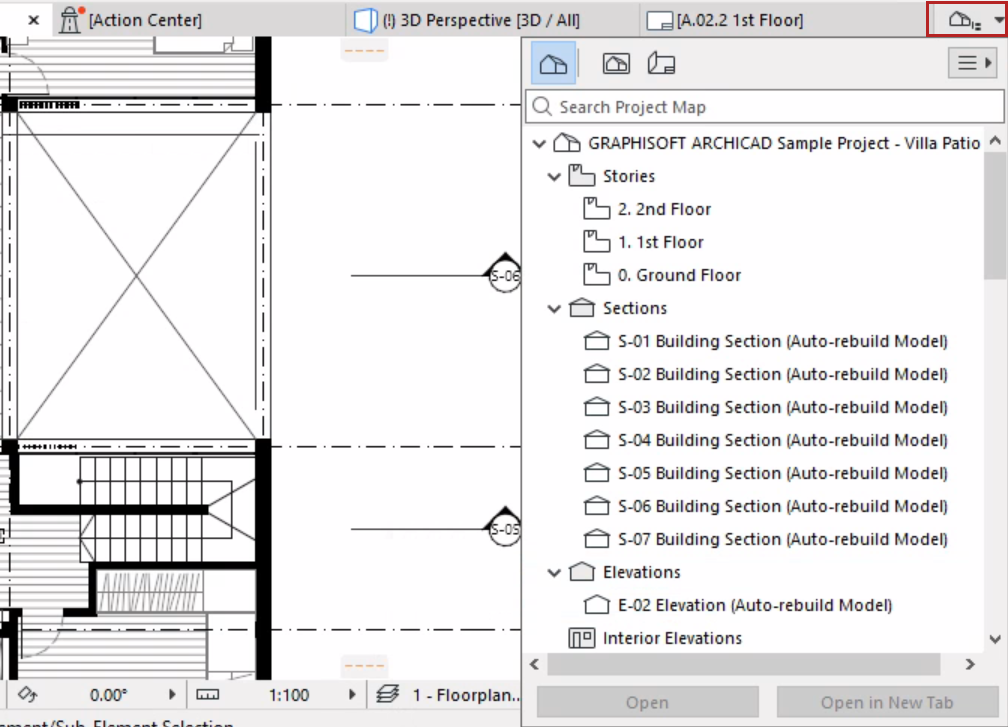Click the Open in New Tab button
Image resolution: width=1008 pixels, height=727 pixels.
887,703
